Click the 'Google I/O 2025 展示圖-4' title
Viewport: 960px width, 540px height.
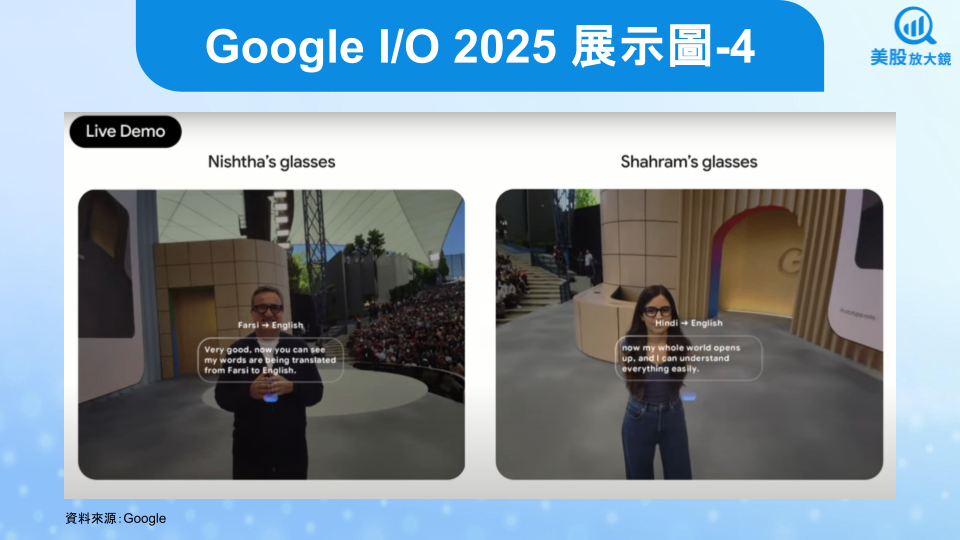click(480, 47)
